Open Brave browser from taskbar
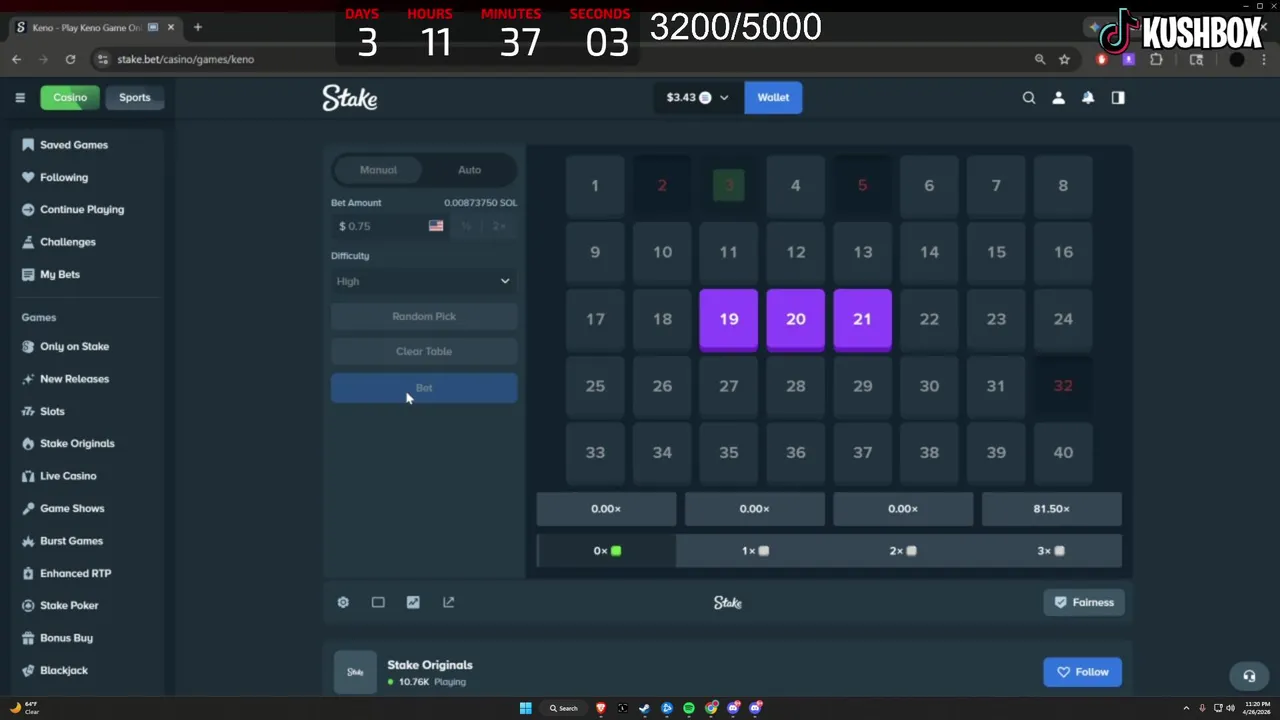The height and width of the screenshot is (720, 1280). click(601, 708)
